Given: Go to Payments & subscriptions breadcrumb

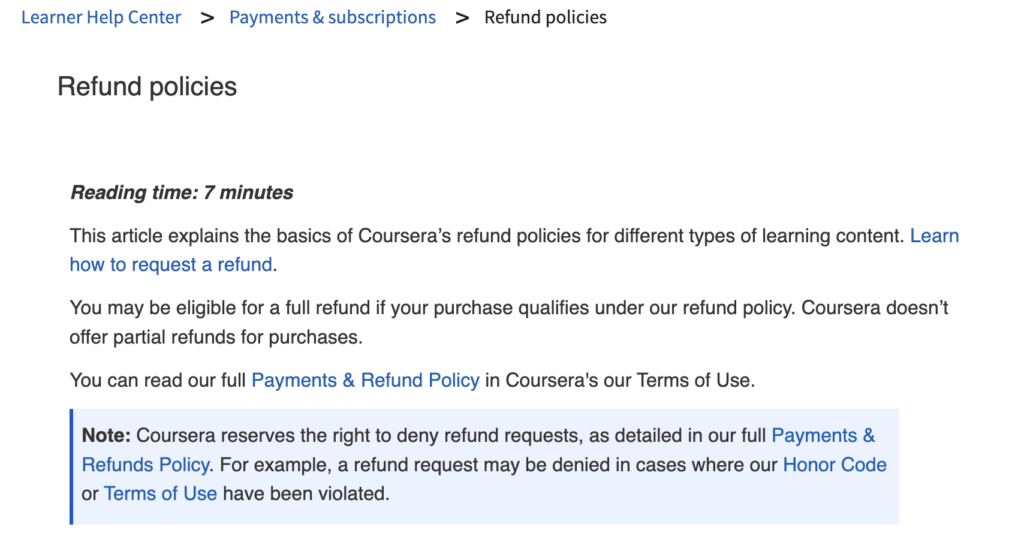Looking at the screenshot, I should tap(332, 17).
